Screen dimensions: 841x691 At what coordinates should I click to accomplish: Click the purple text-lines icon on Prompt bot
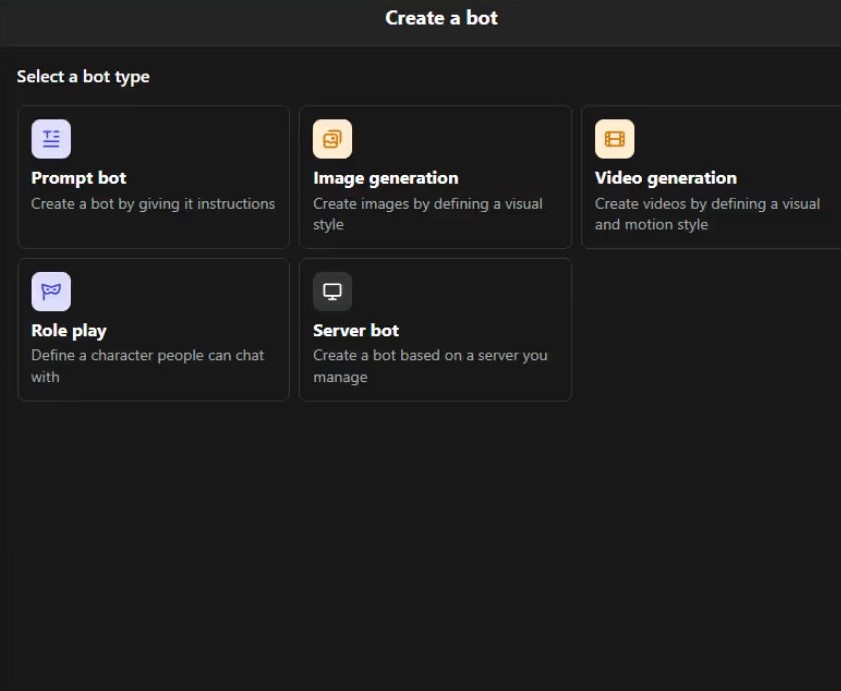point(51,137)
